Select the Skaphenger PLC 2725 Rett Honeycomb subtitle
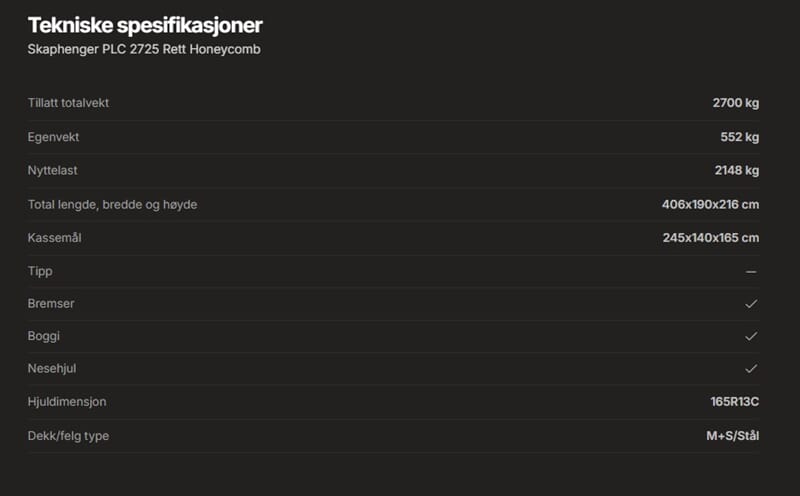The image size is (800, 496). [x=144, y=49]
